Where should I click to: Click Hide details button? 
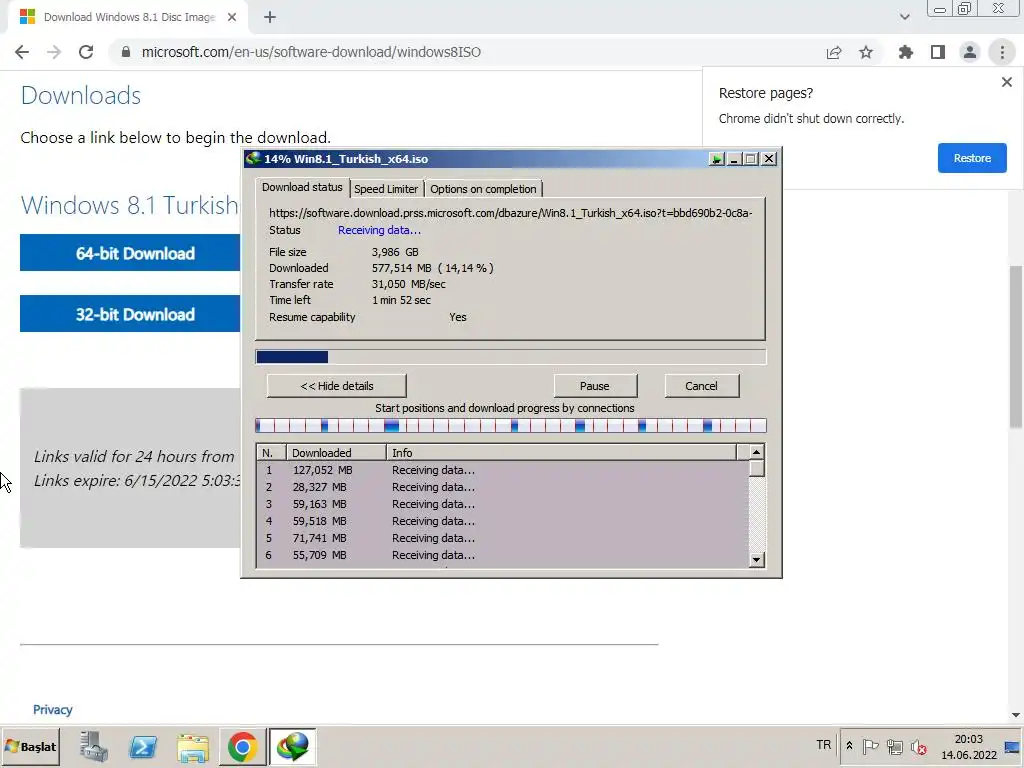point(336,386)
